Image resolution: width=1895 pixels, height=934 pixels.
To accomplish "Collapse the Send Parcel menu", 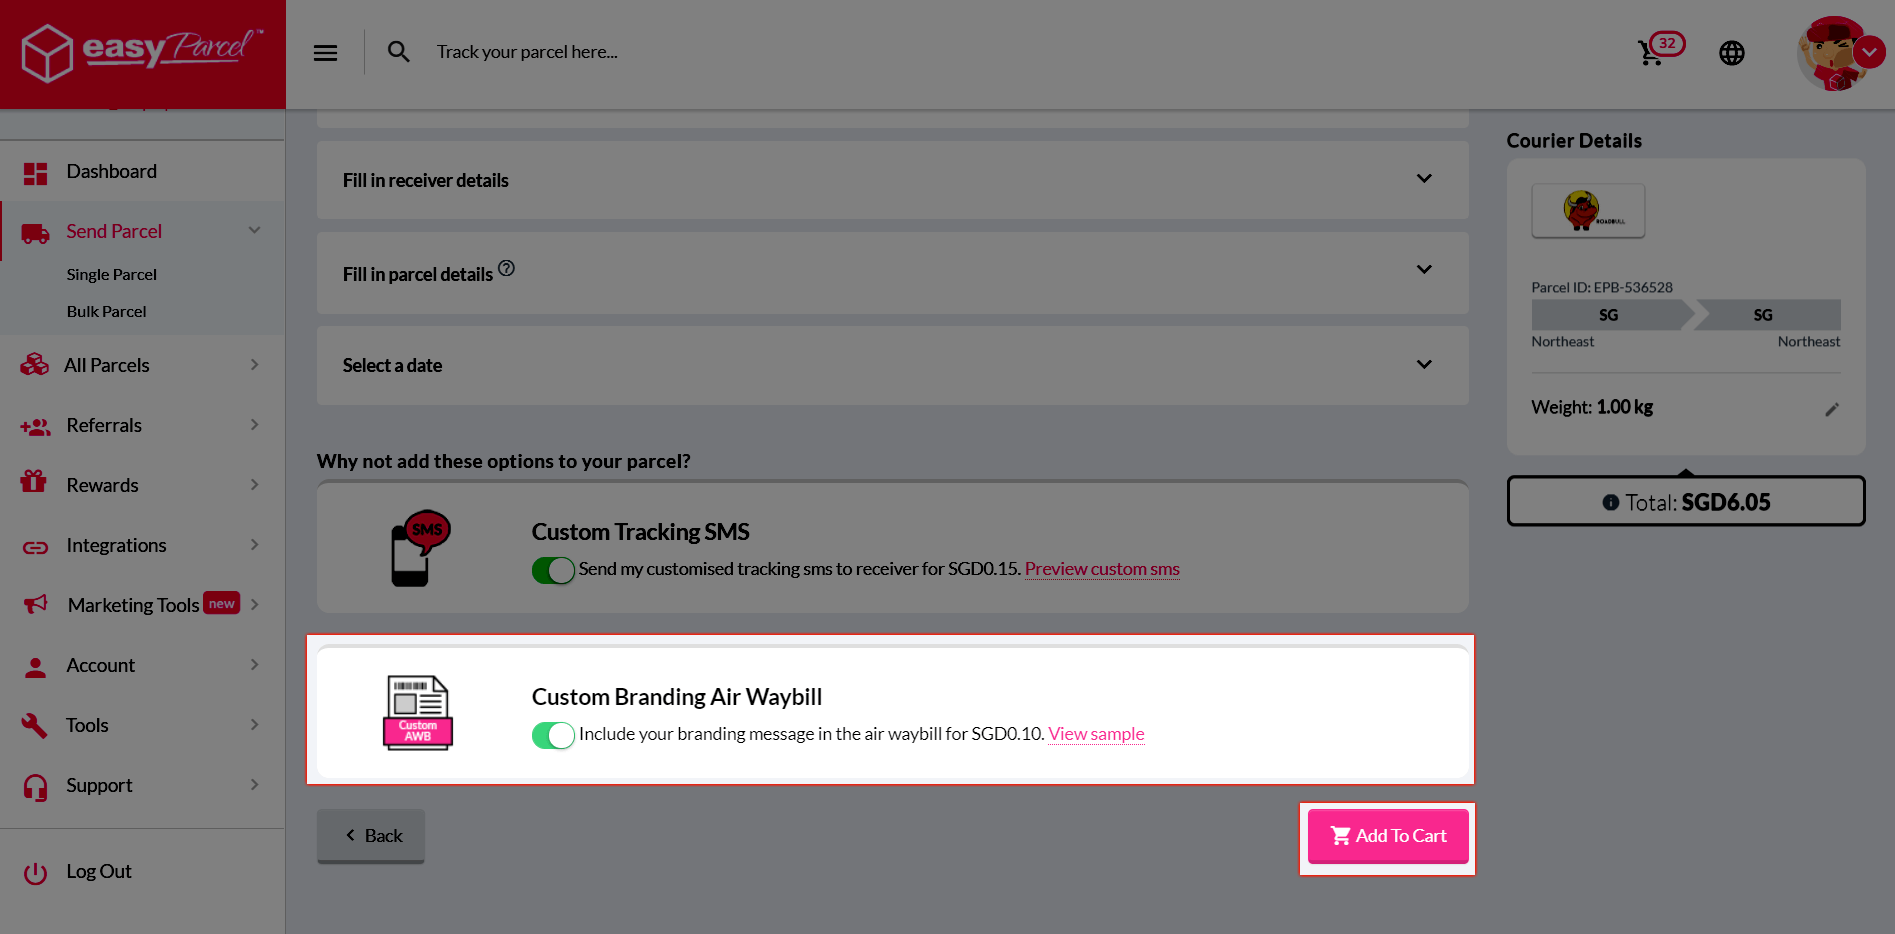I will pos(255,230).
